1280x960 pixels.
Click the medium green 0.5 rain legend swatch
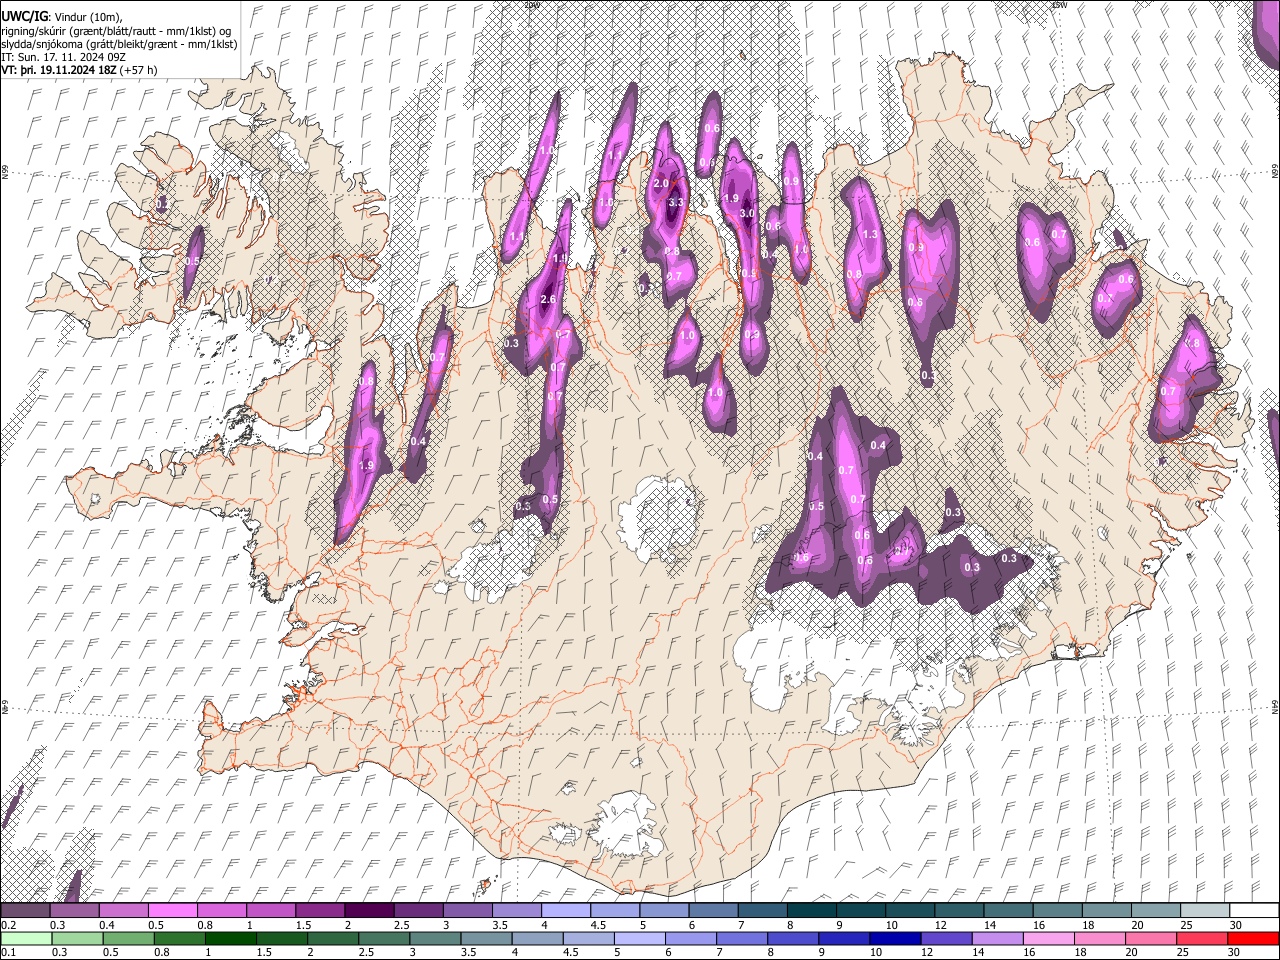pyautogui.click(x=128, y=938)
